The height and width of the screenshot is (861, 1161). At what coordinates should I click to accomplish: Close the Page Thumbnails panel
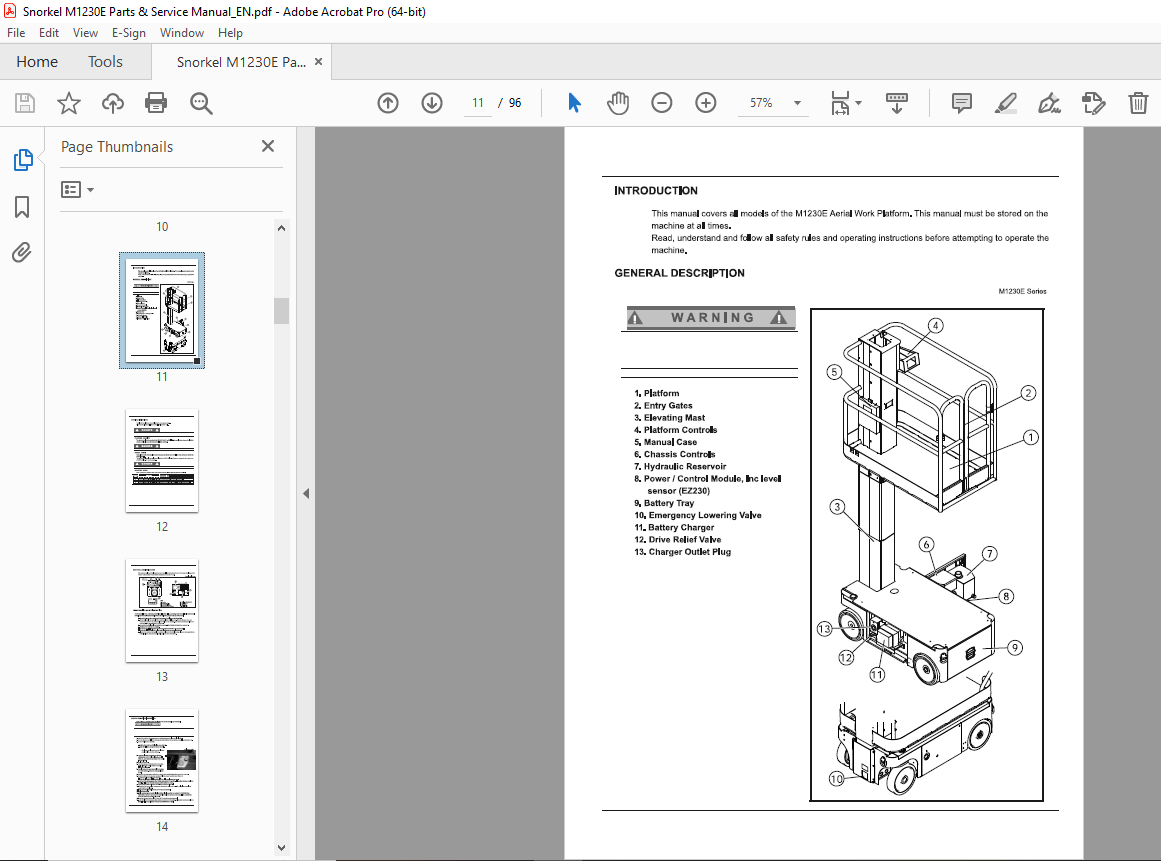(x=268, y=147)
